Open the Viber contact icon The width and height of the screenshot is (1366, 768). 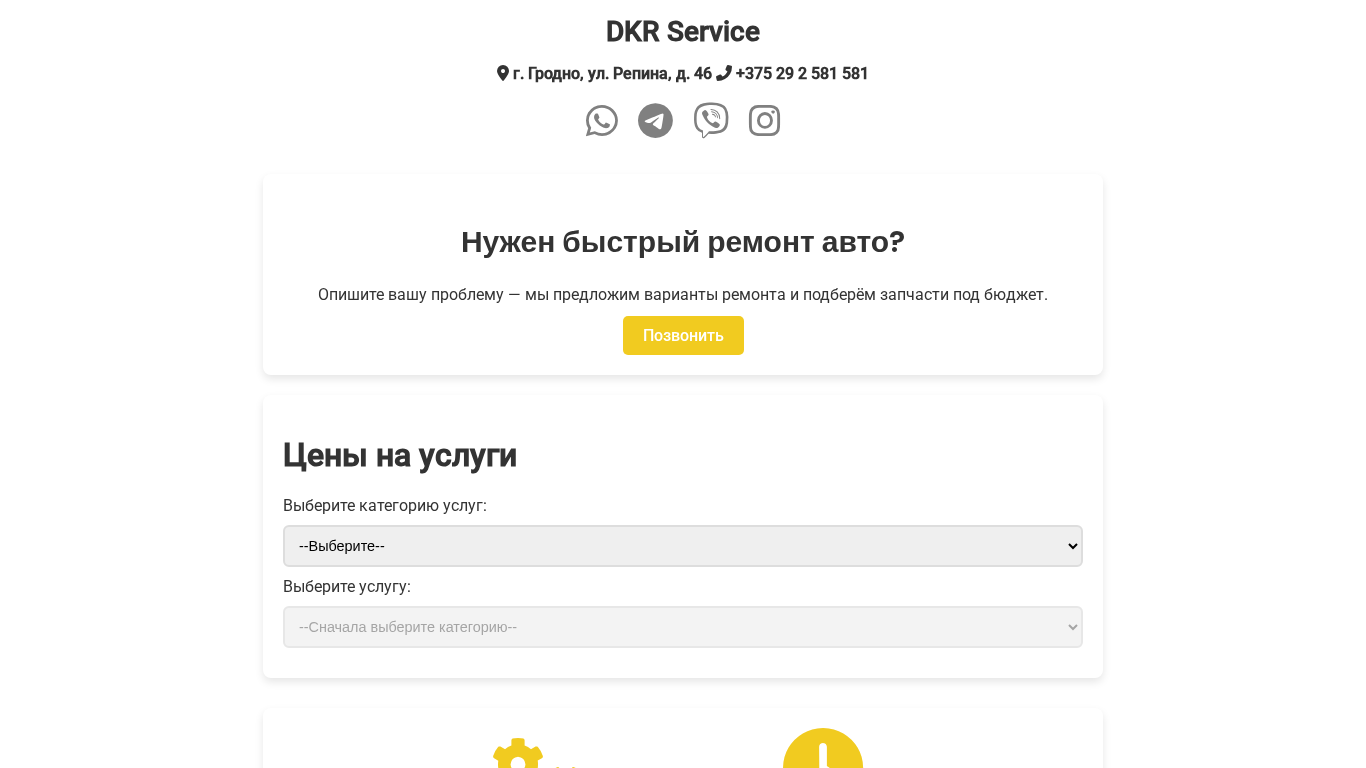[x=711, y=121]
